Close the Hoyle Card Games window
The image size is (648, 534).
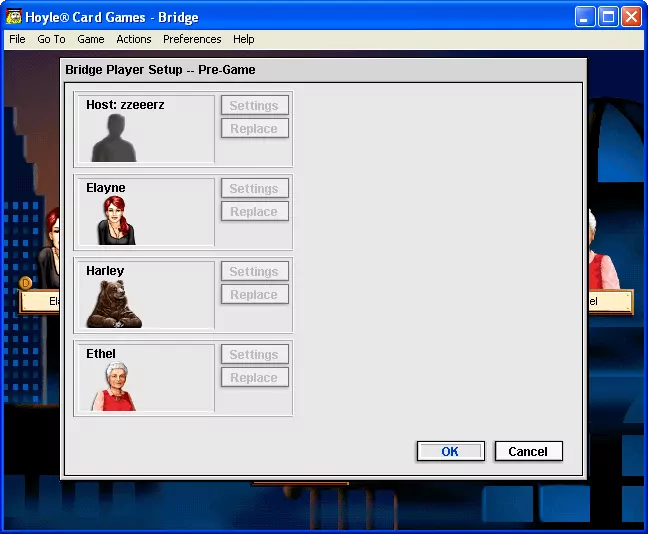point(632,17)
